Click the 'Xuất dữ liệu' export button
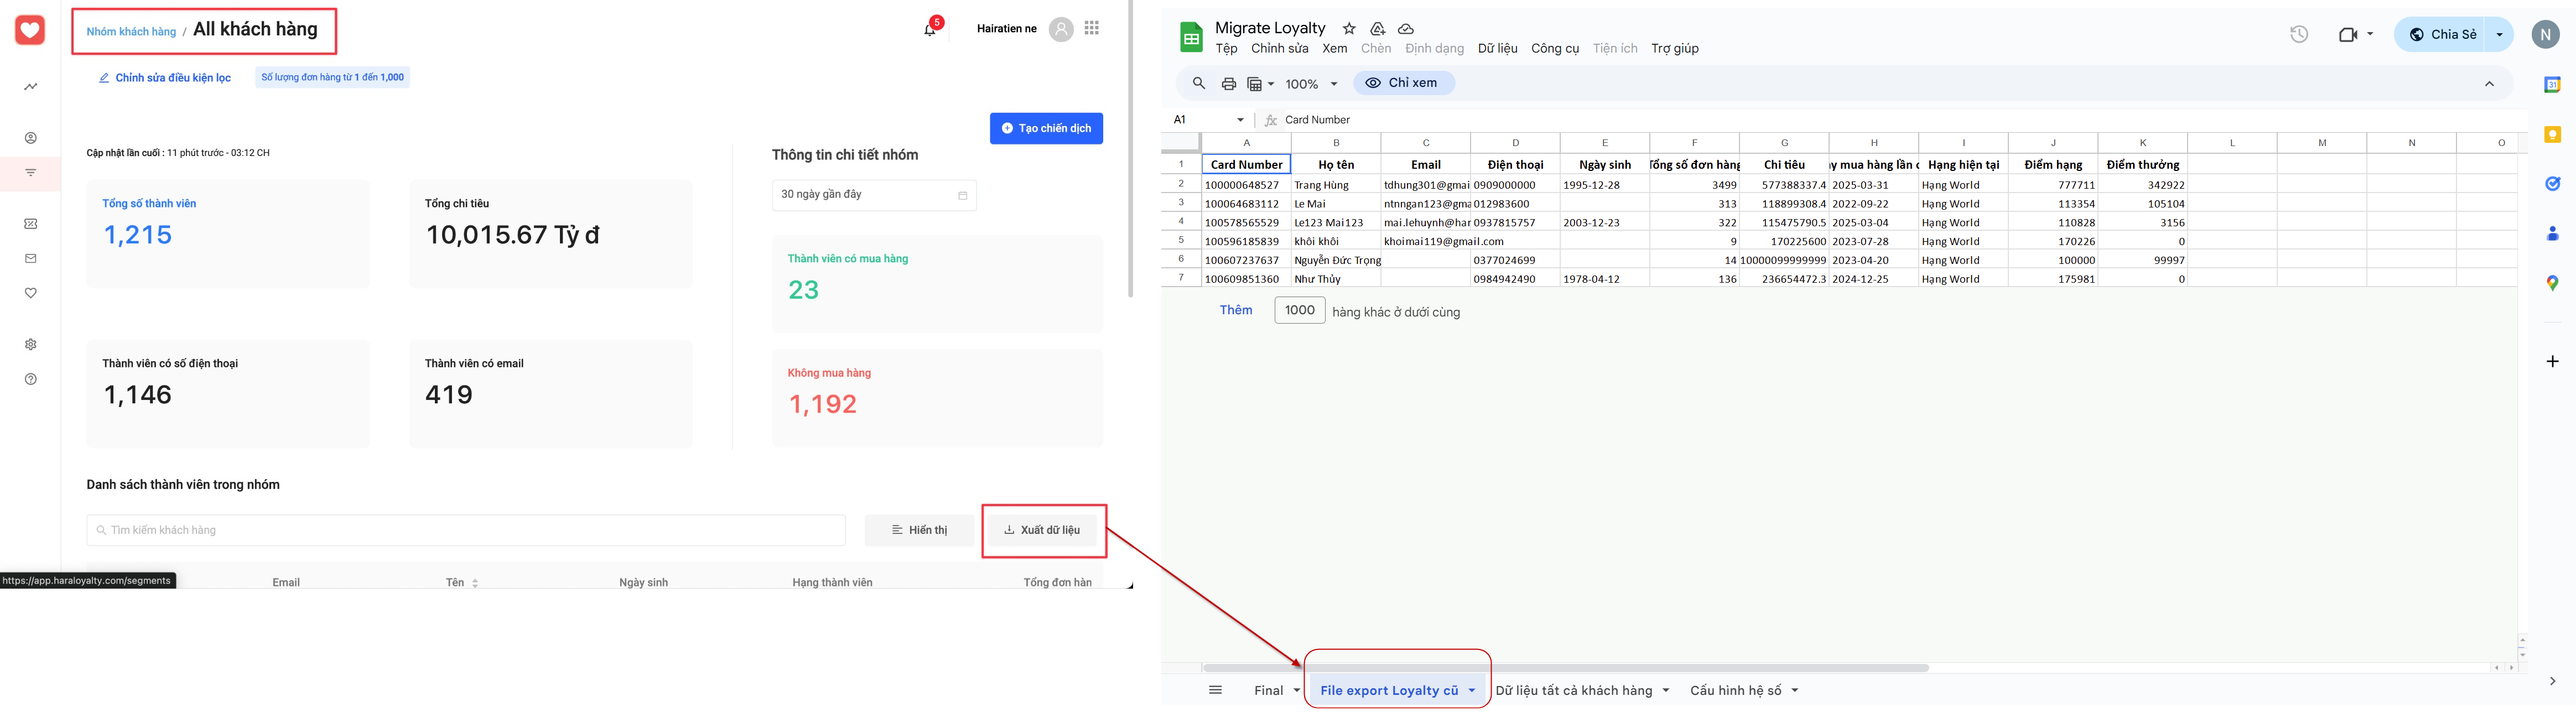 (1042, 530)
